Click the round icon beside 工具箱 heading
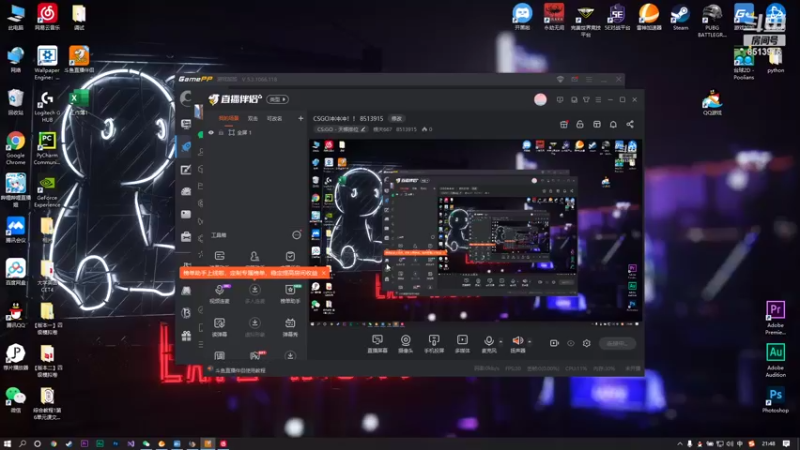Viewport: 800px width, 450px height. click(x=296, y=235)
